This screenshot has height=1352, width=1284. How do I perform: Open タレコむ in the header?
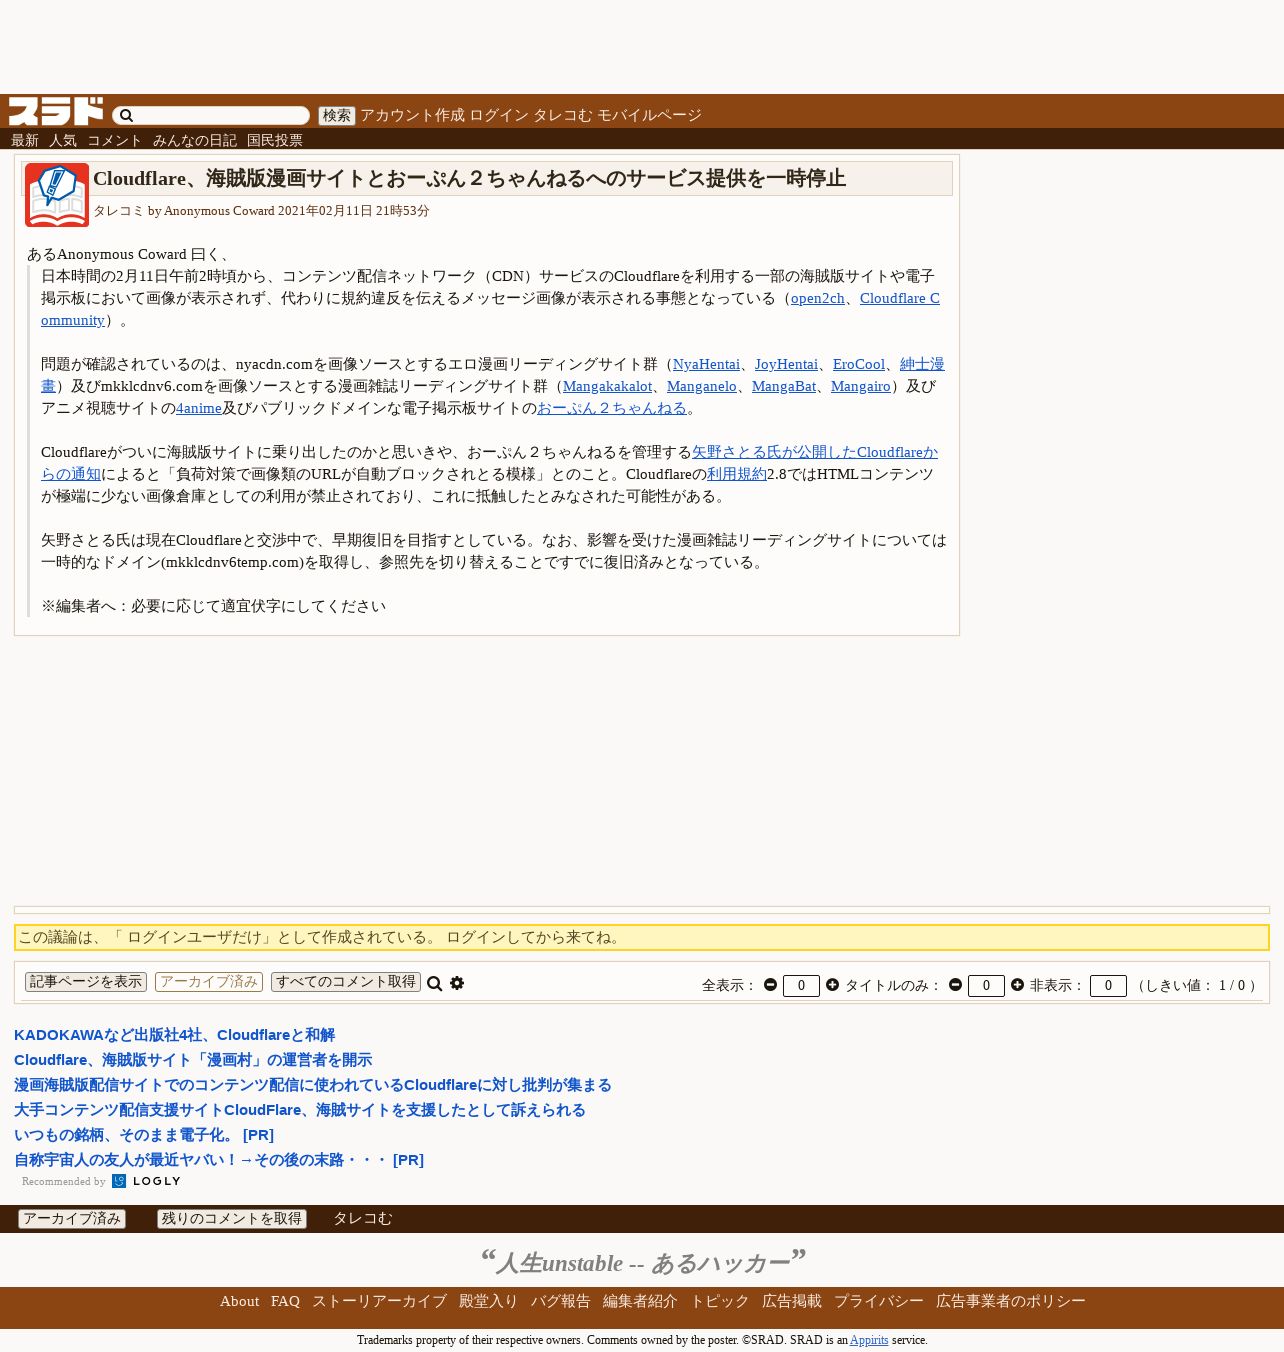tap(562, 116)
